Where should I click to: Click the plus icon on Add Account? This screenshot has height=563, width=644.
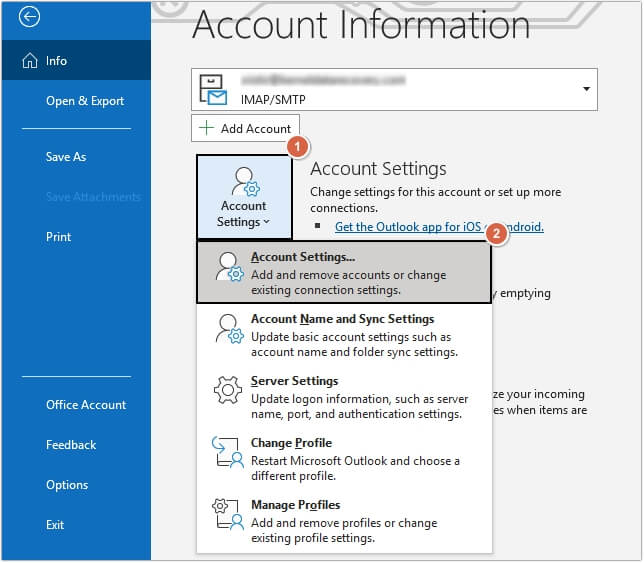coord(206,128)
